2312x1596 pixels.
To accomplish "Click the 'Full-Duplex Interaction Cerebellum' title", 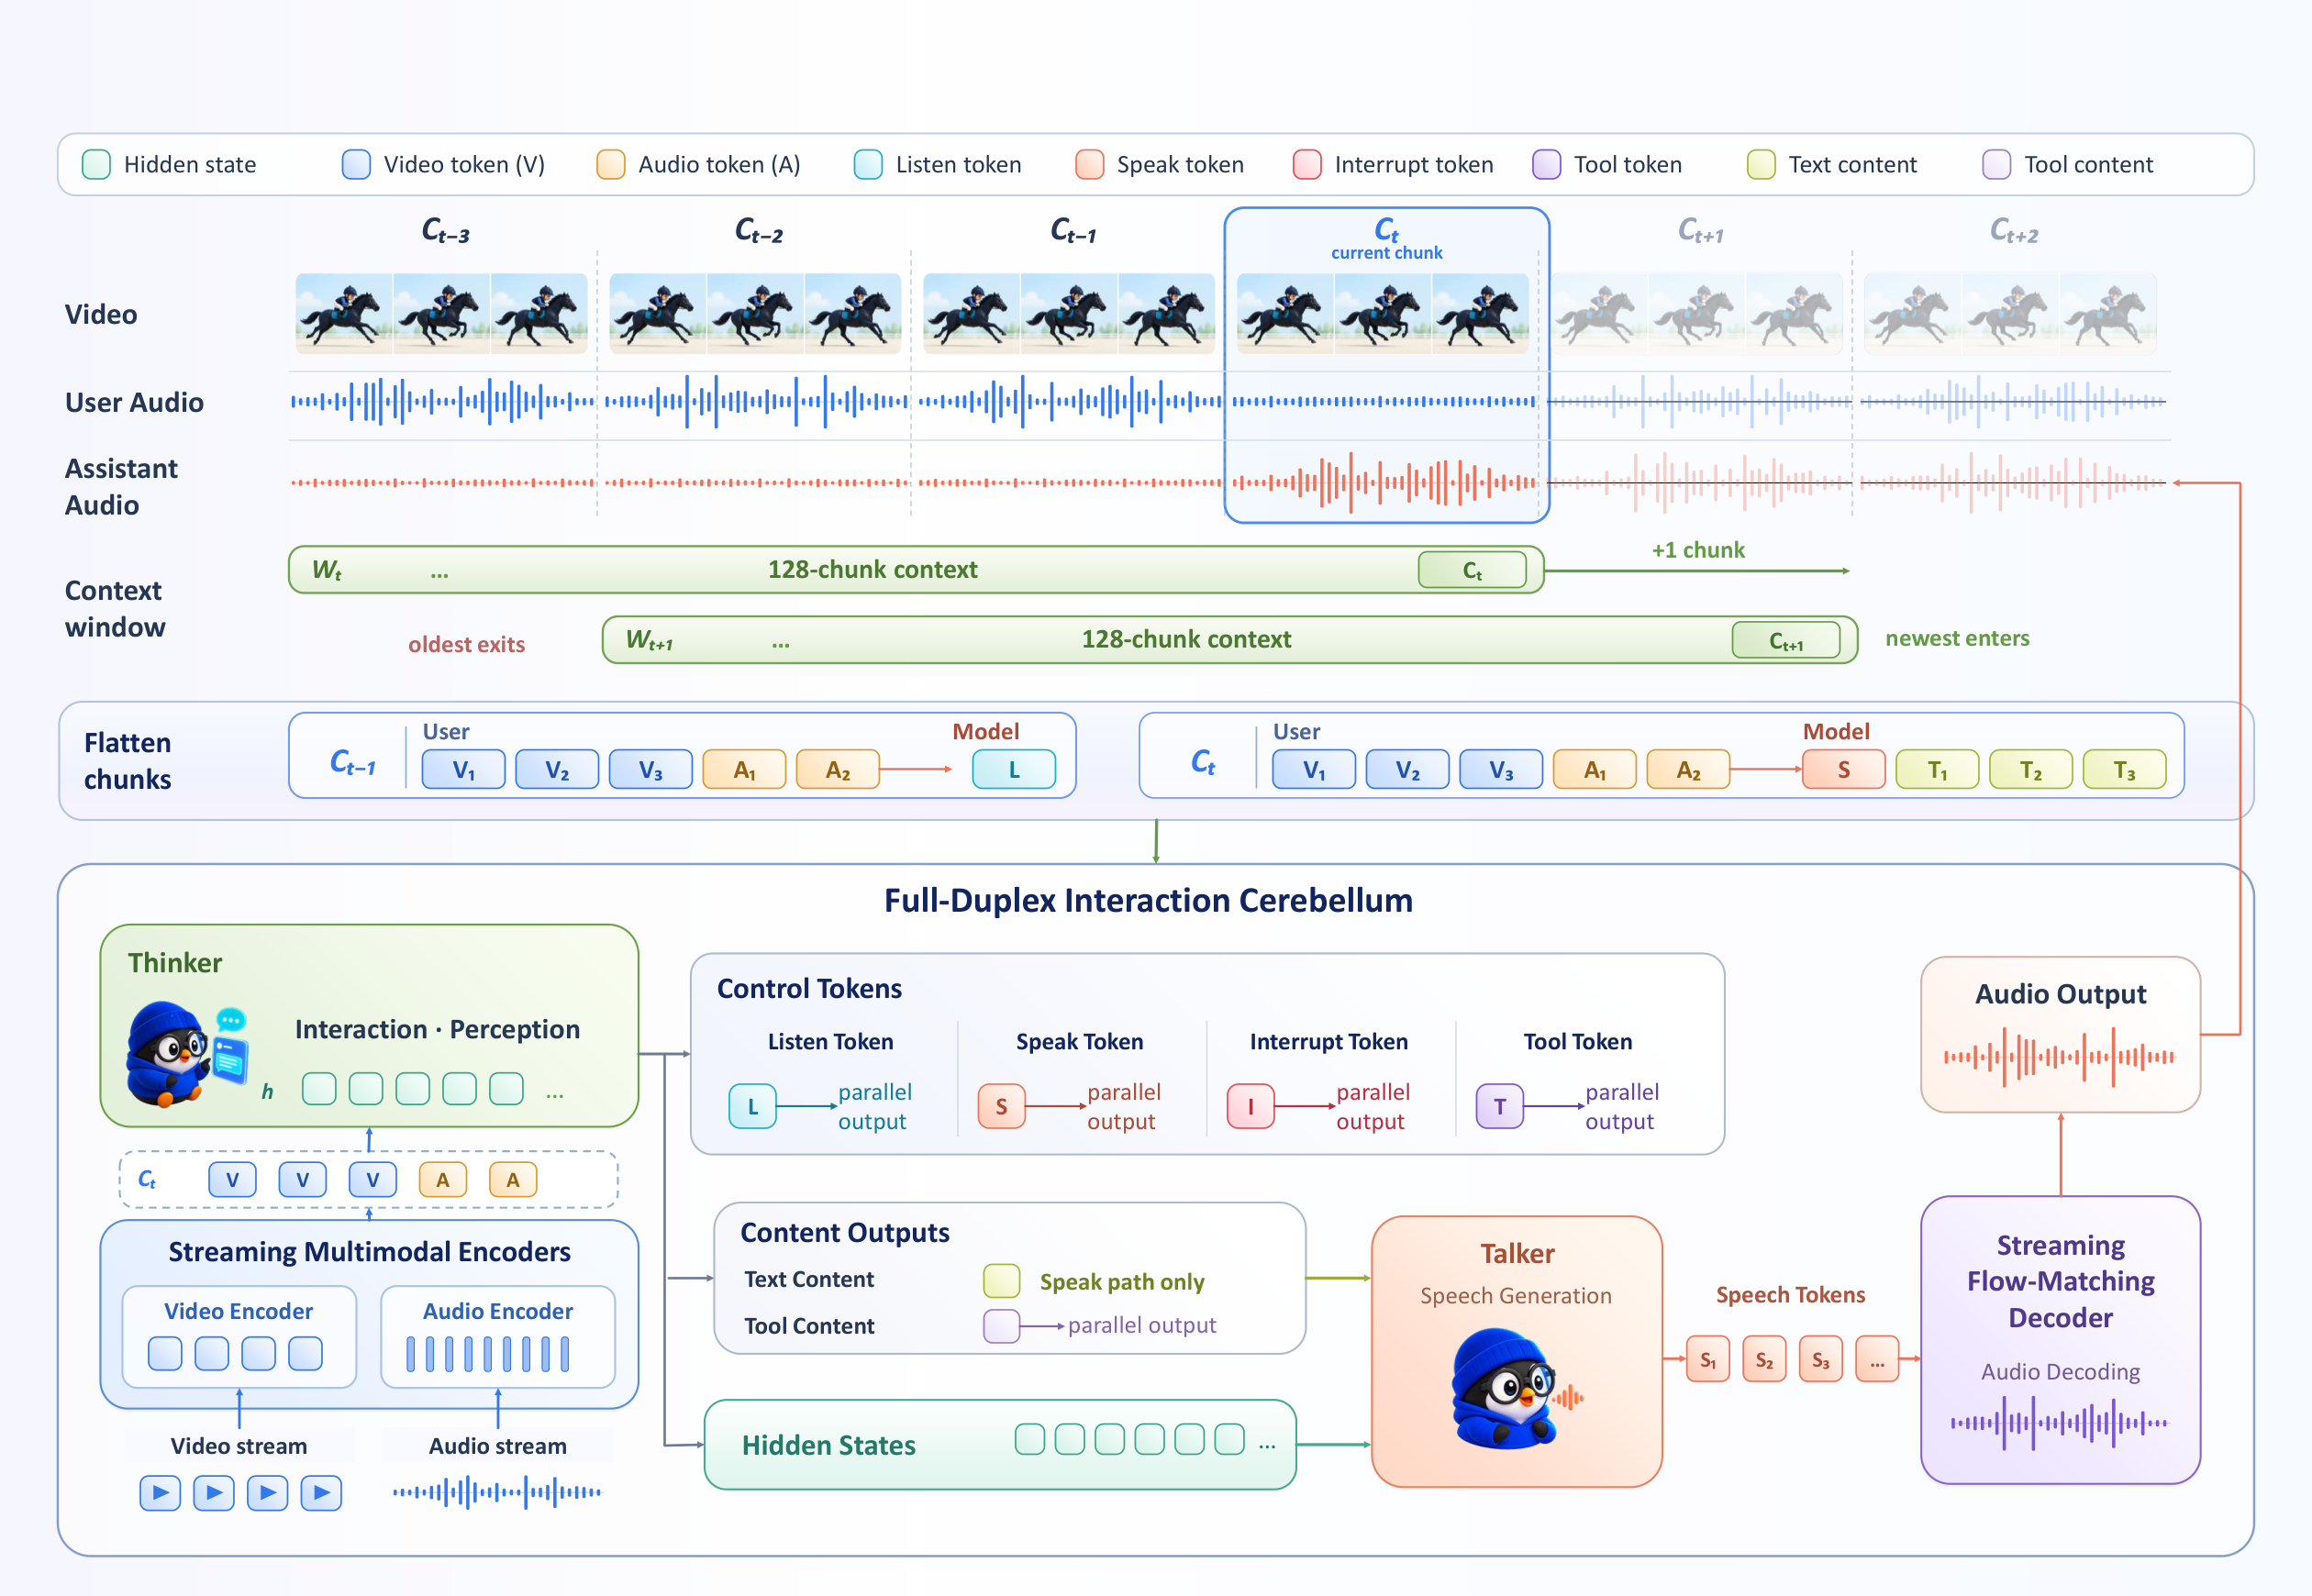I will coord(1148,900).
